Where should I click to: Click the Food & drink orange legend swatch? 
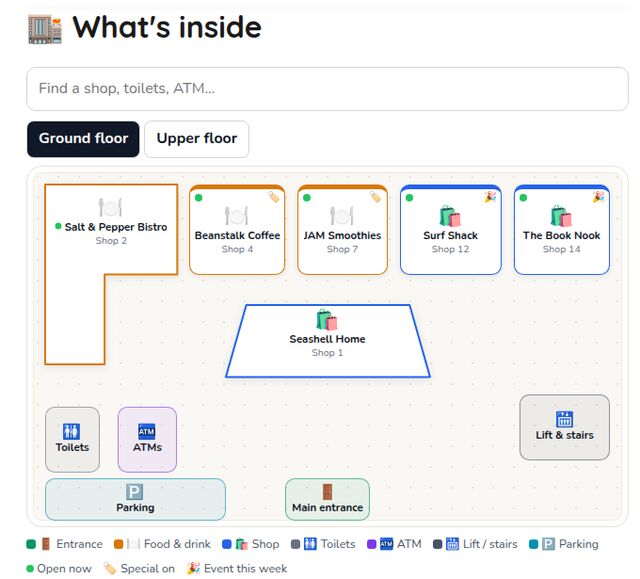(118, 544)
